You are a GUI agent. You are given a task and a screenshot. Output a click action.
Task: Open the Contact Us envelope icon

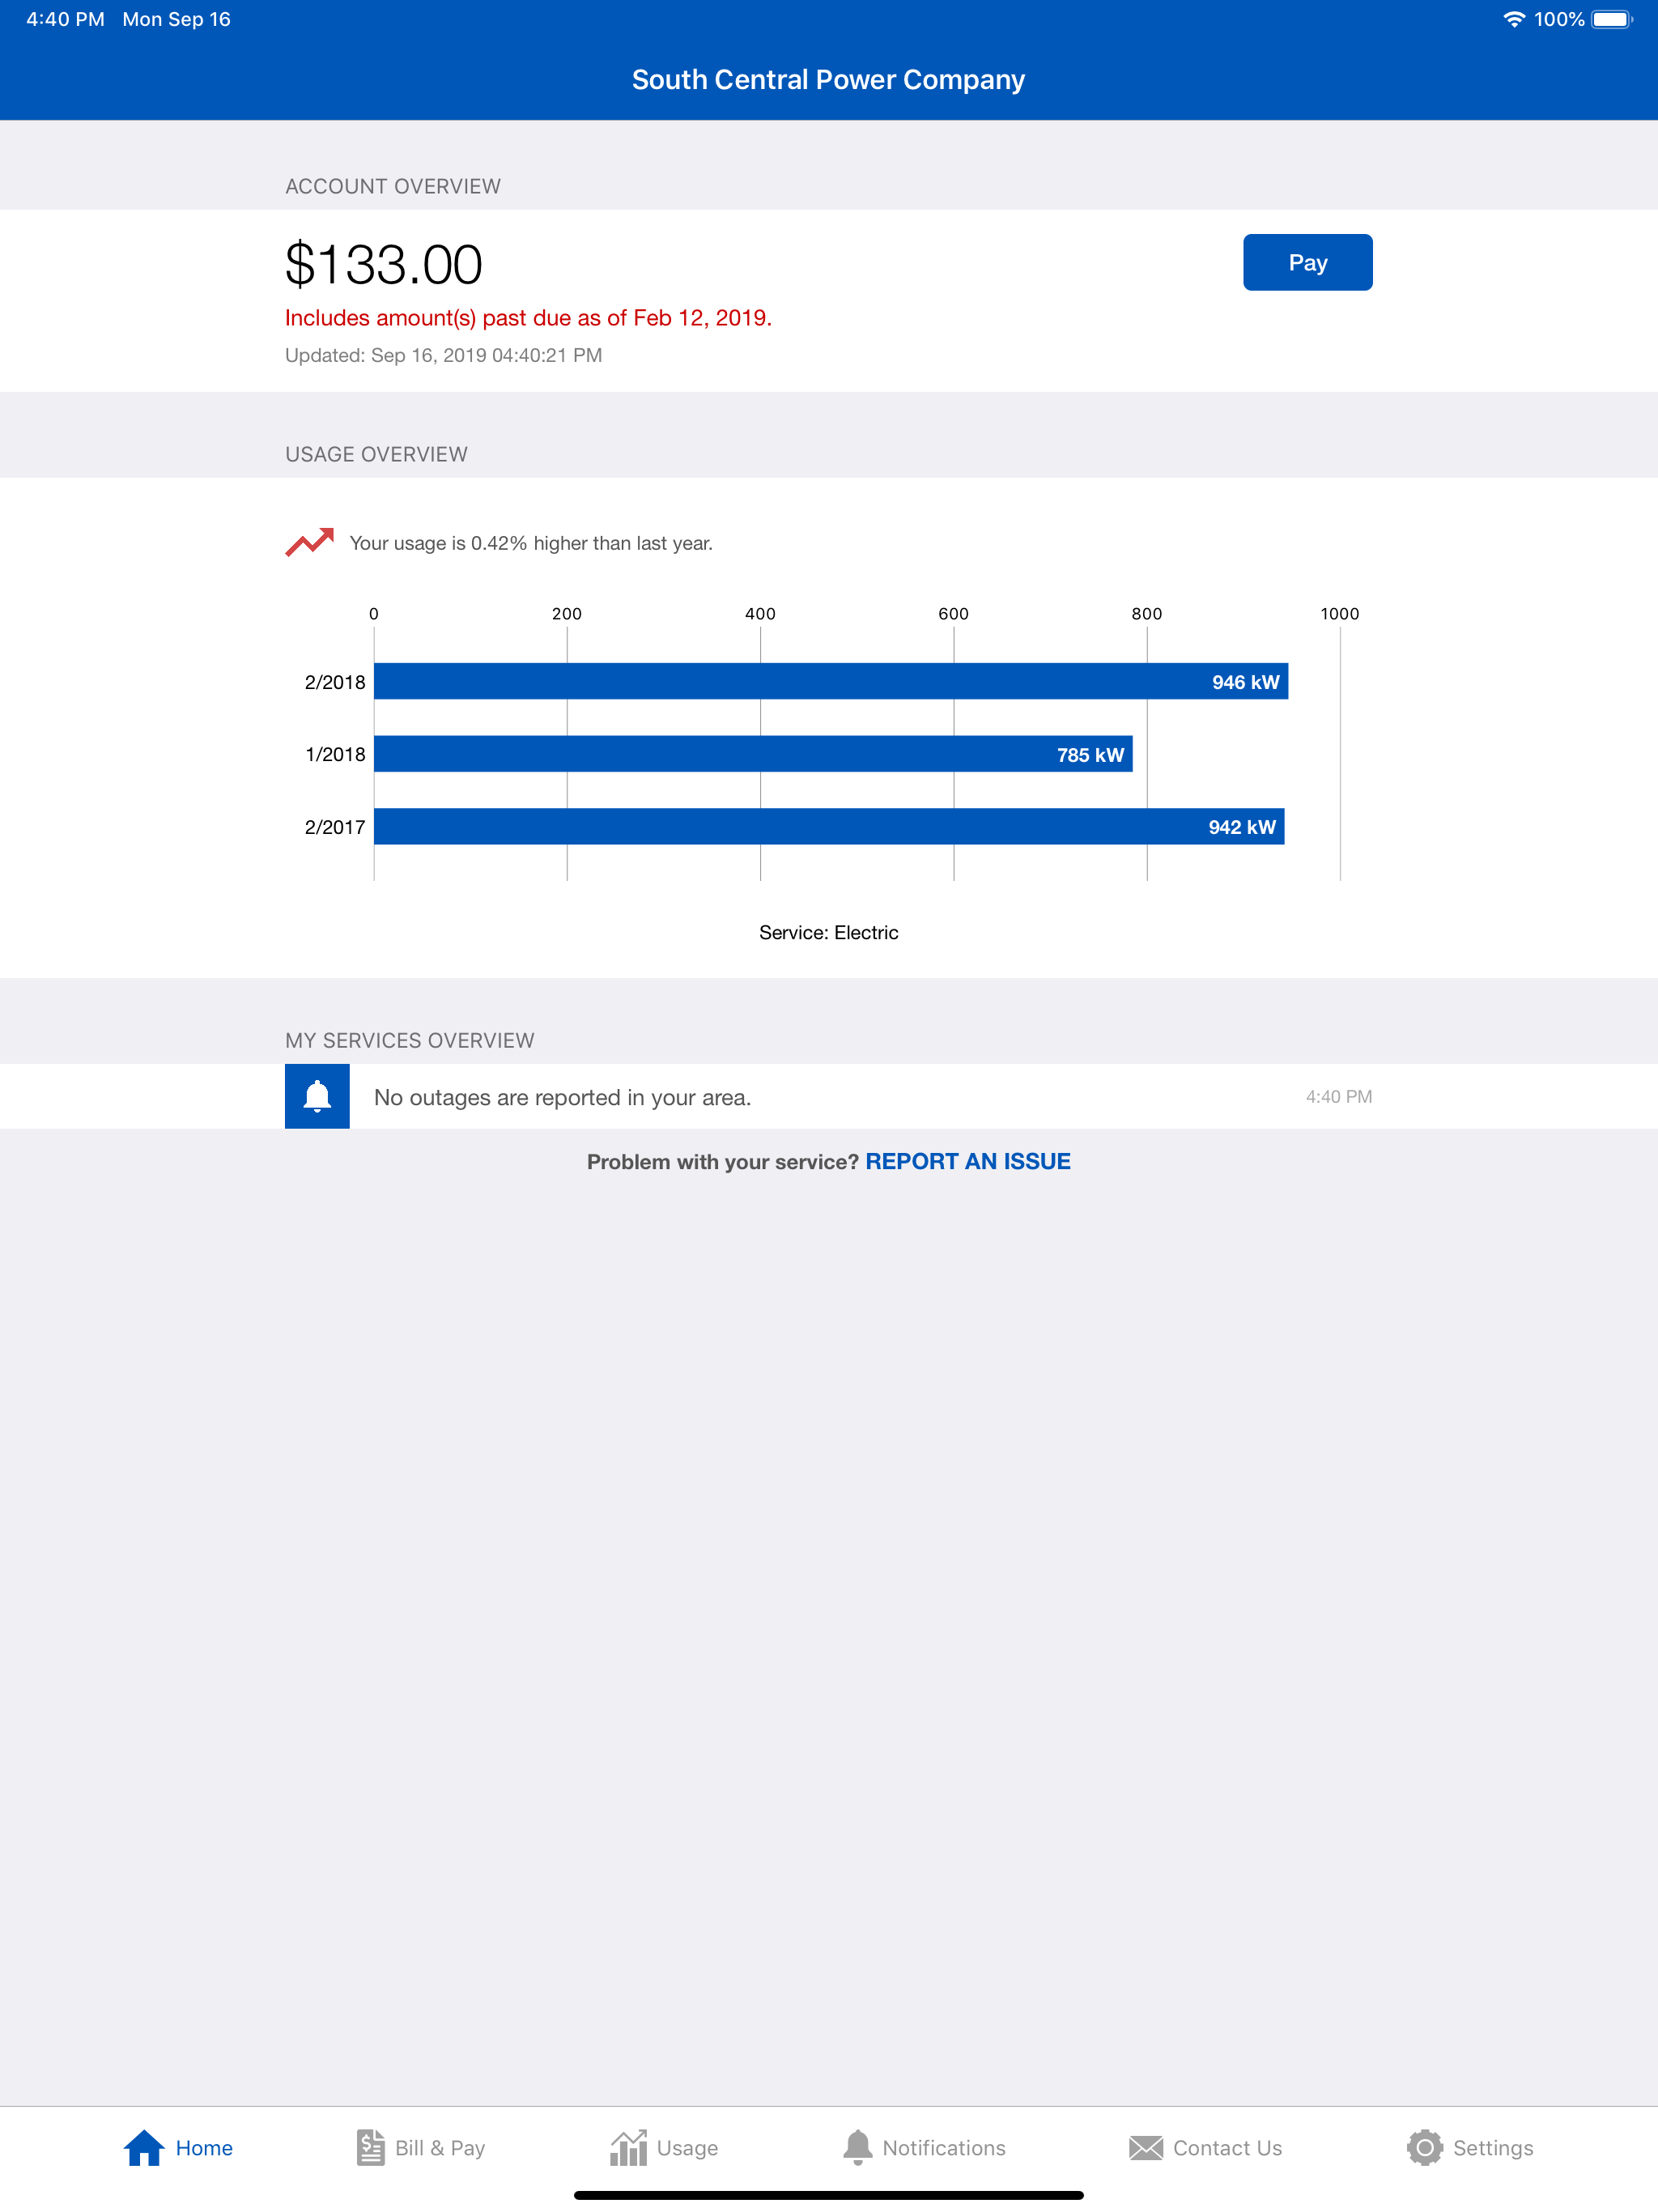coord(1145,2148)
